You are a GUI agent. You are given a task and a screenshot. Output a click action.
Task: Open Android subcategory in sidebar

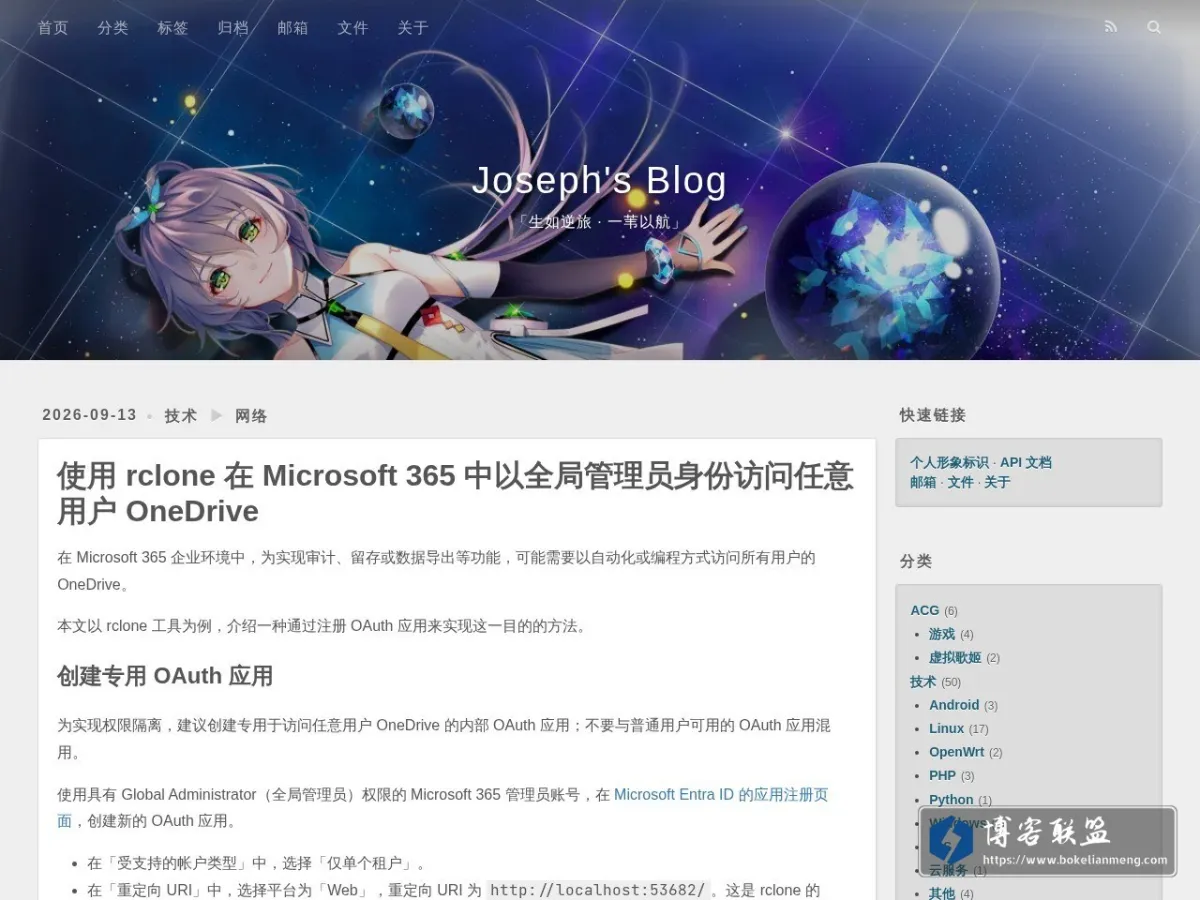click(x=954, y=705)
